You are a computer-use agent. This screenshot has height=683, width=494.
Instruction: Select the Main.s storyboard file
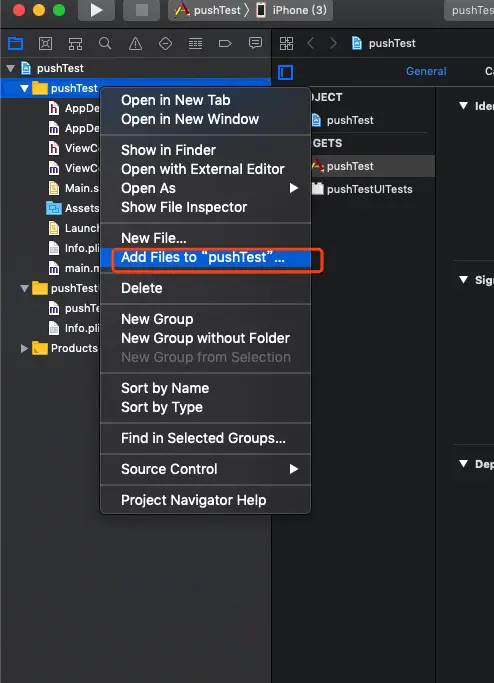(74, 188)
